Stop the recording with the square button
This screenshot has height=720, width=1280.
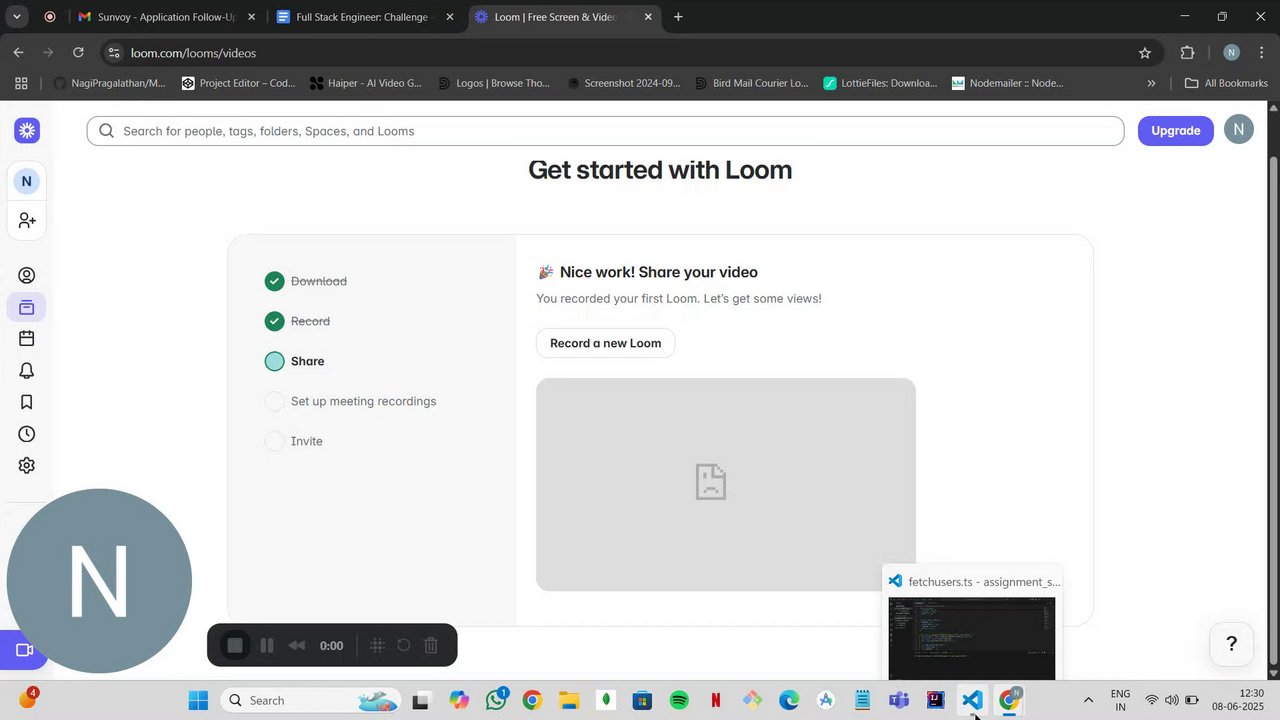click(235, 646)
